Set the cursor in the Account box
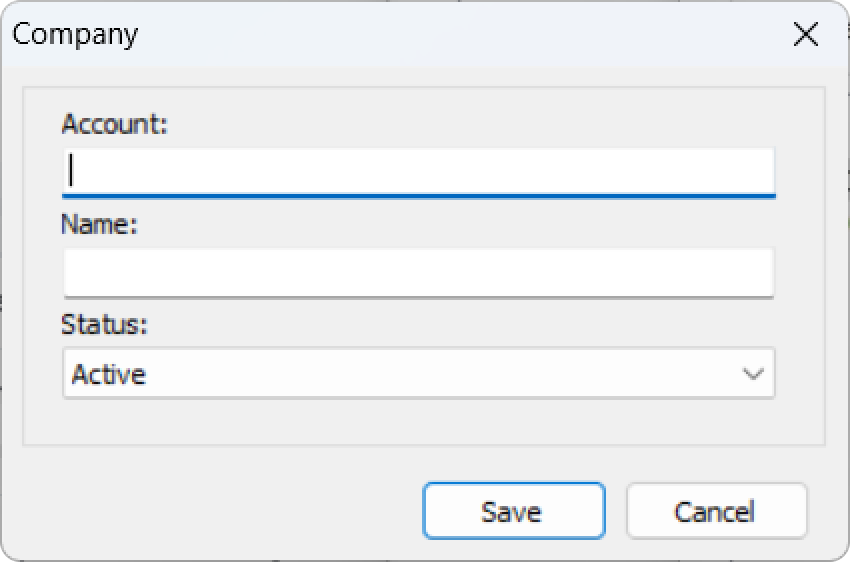850x562 pixels. point(418,170)
